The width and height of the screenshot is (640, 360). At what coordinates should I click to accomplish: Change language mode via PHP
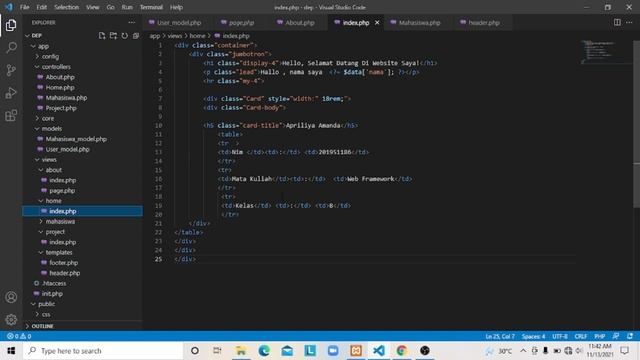coord(600,336)
